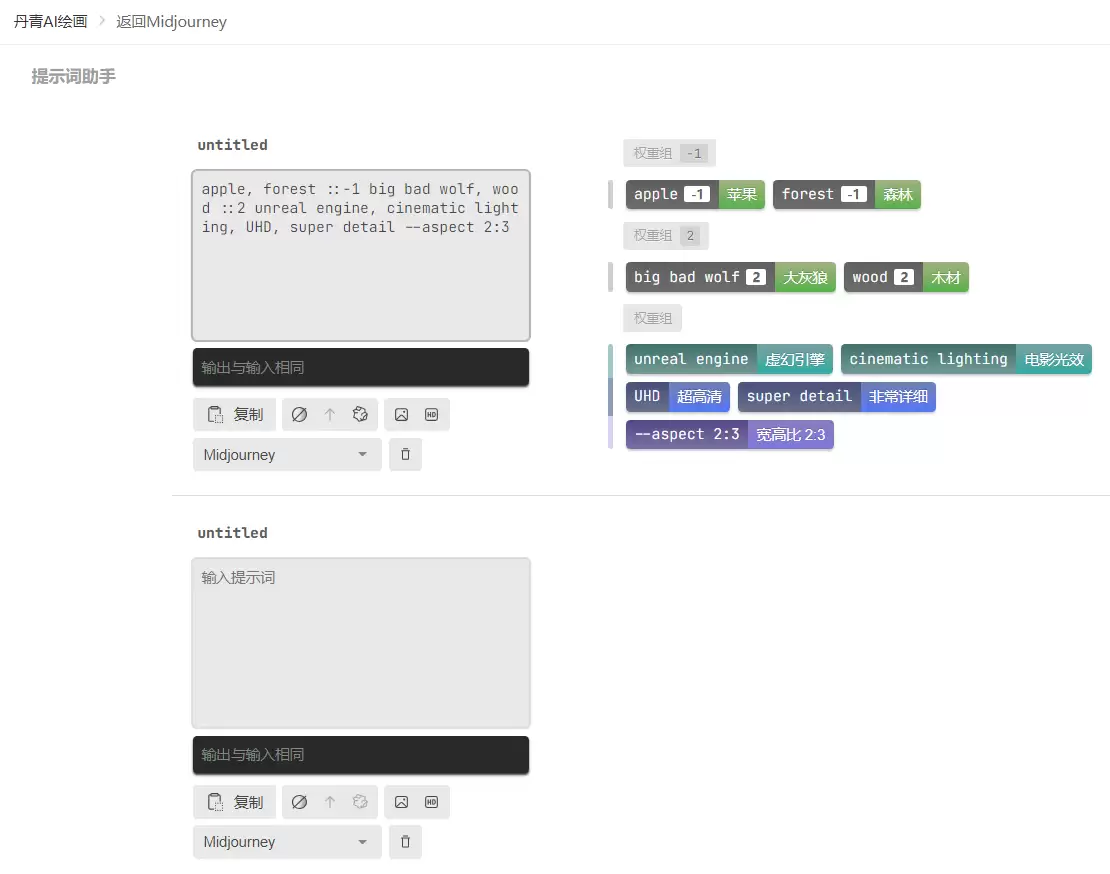Click into the prompt text area containing apple, forest
Image resolution: width=1110 pixels, height=874 pixels.
point(361,255)
